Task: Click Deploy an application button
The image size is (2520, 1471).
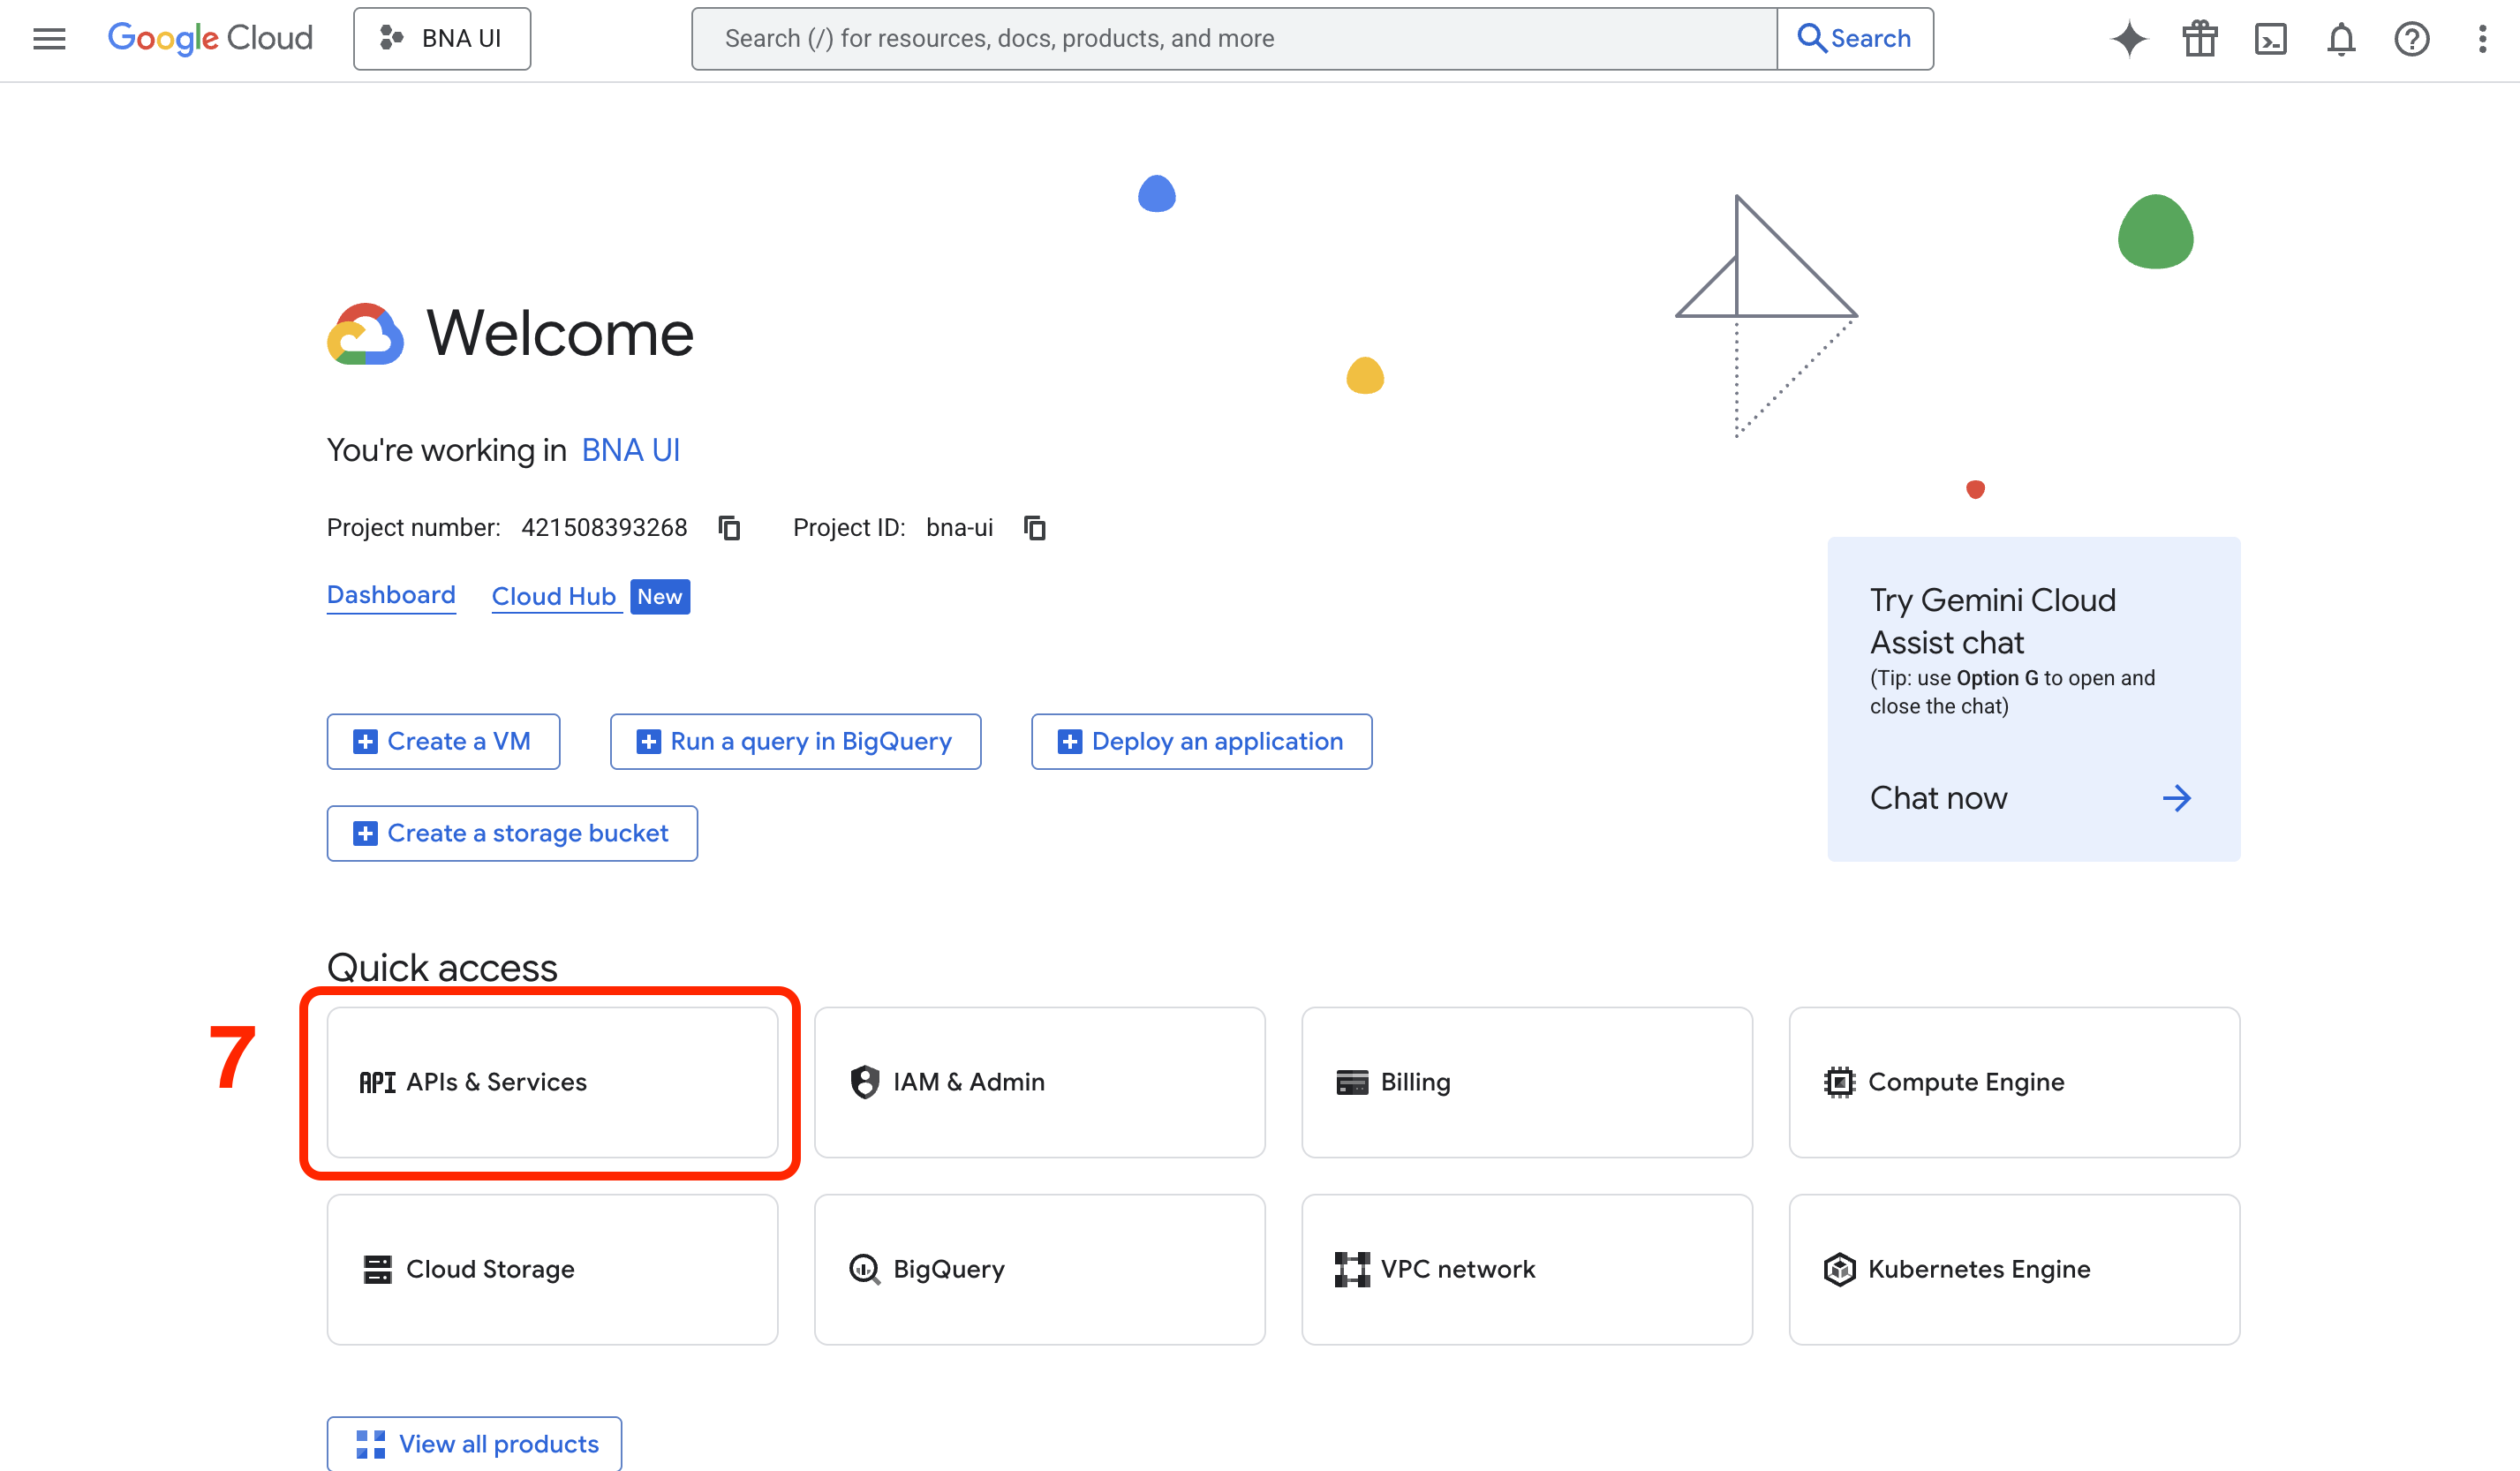Action: tap(1201, 741)
